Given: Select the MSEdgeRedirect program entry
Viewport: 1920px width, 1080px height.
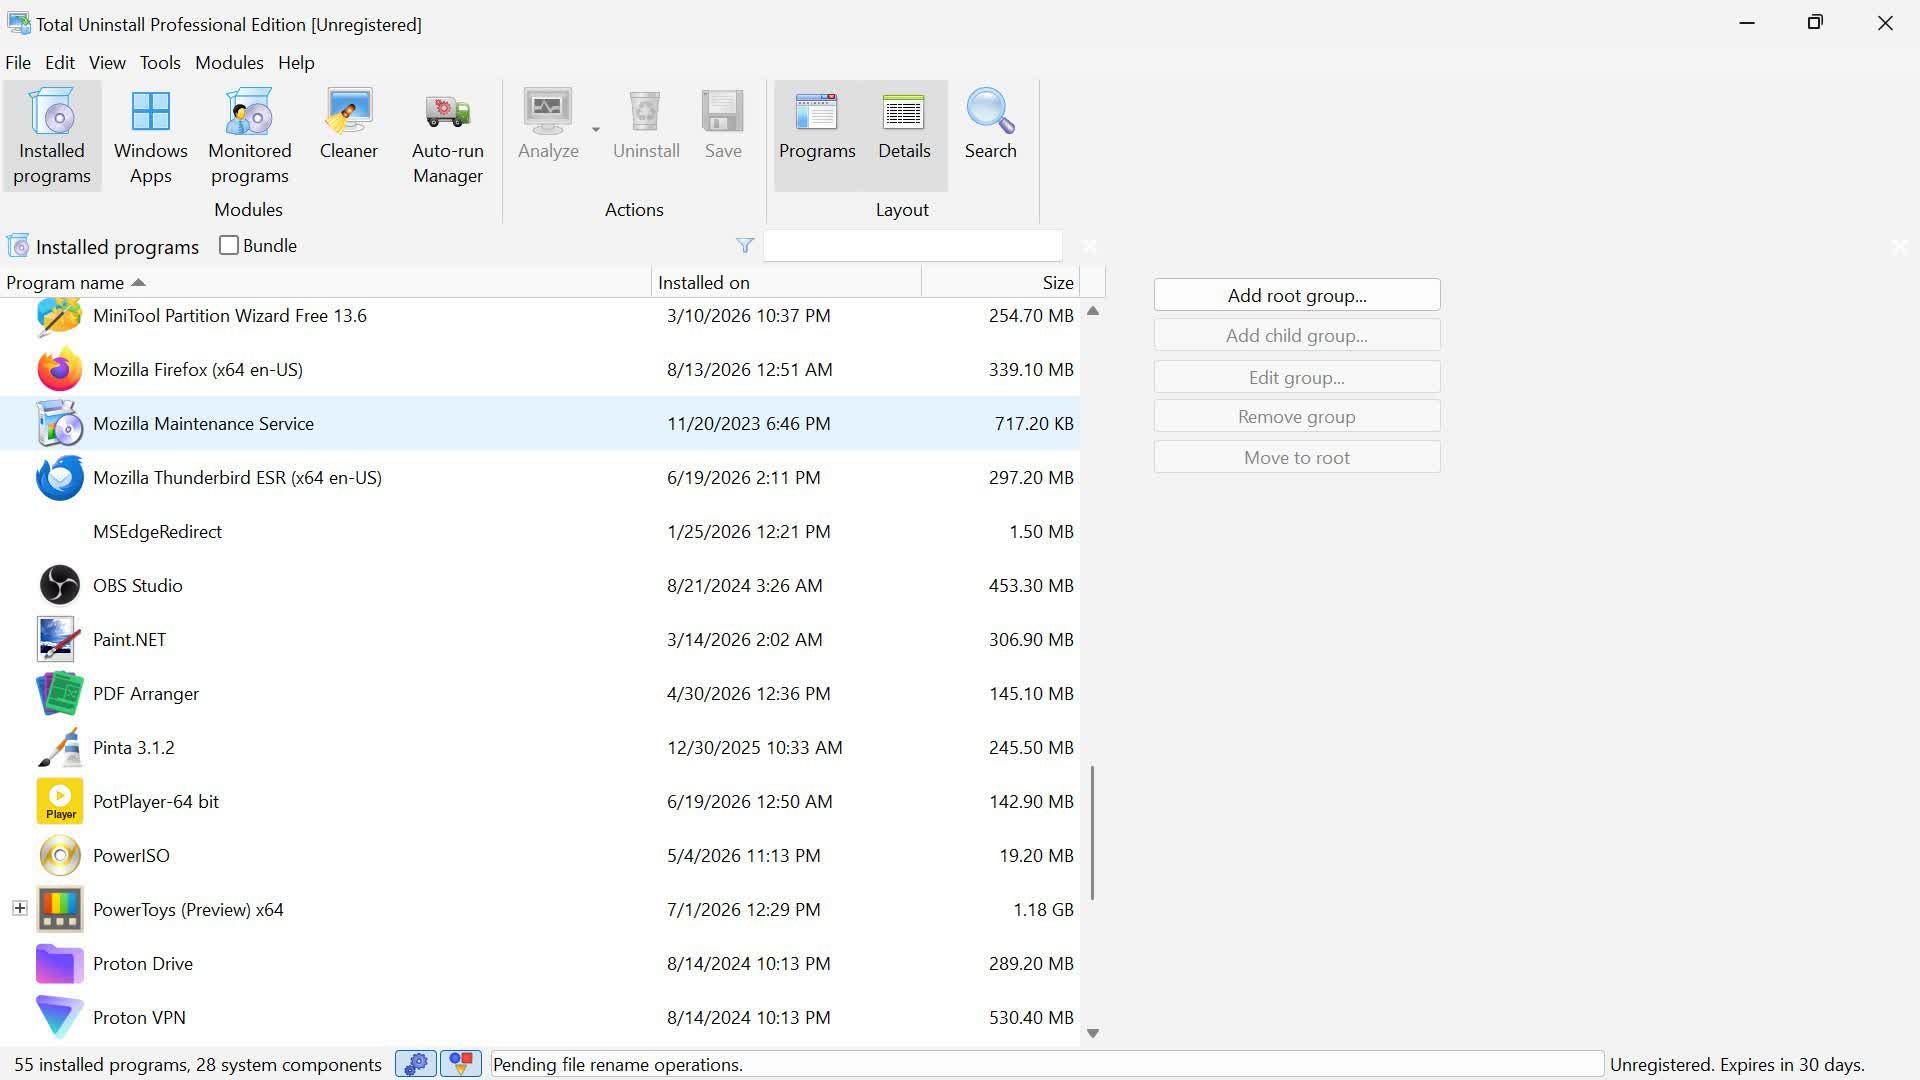Looking at the screenshot, I should (x=157, y=532).
